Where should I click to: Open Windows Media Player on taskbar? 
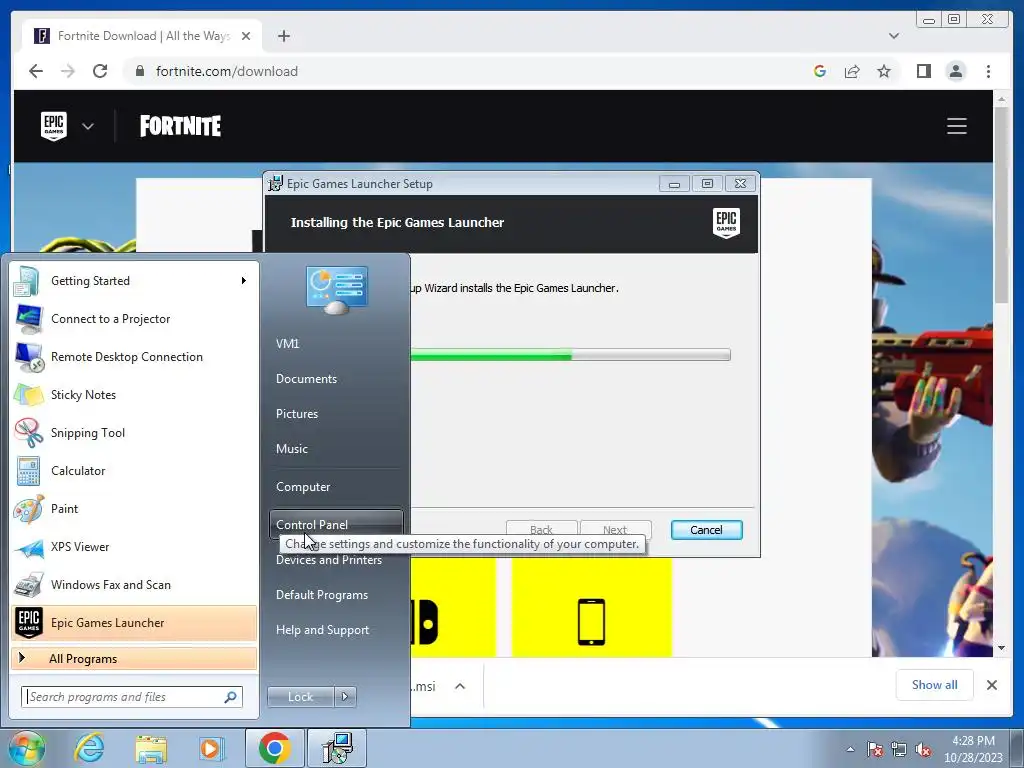[211, 748]
